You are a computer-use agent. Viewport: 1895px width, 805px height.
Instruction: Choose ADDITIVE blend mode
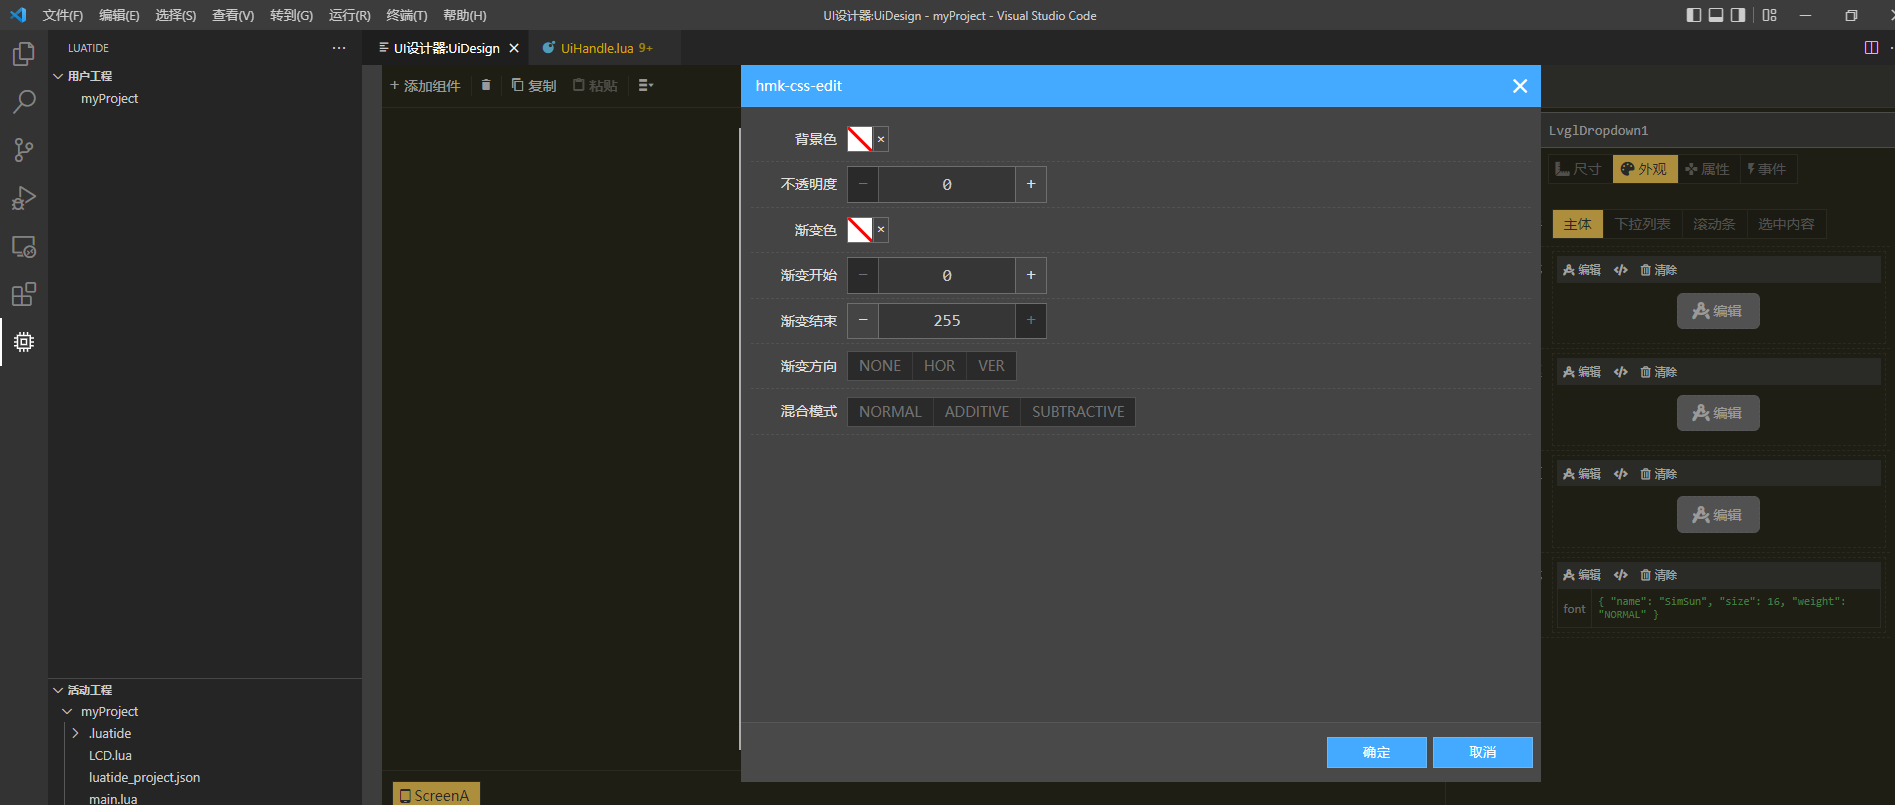pos(976,412)
